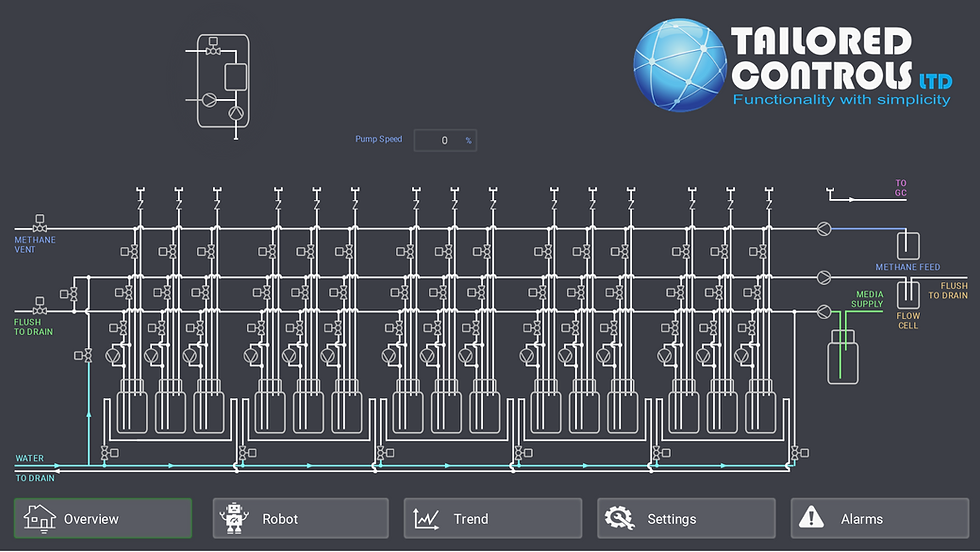980x552 pixels.
Task: Toggle the valve on the cyan water riser
Action: coord(83,355)
